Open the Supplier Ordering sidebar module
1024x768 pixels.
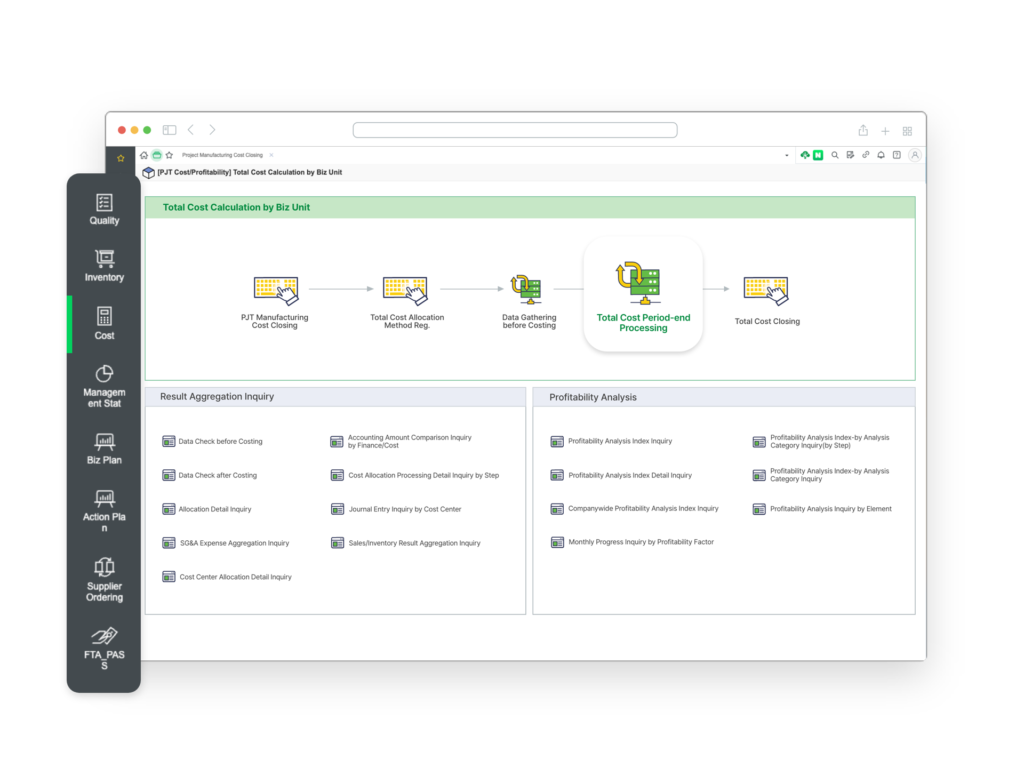pyautogui.click(x=104, y=579)
